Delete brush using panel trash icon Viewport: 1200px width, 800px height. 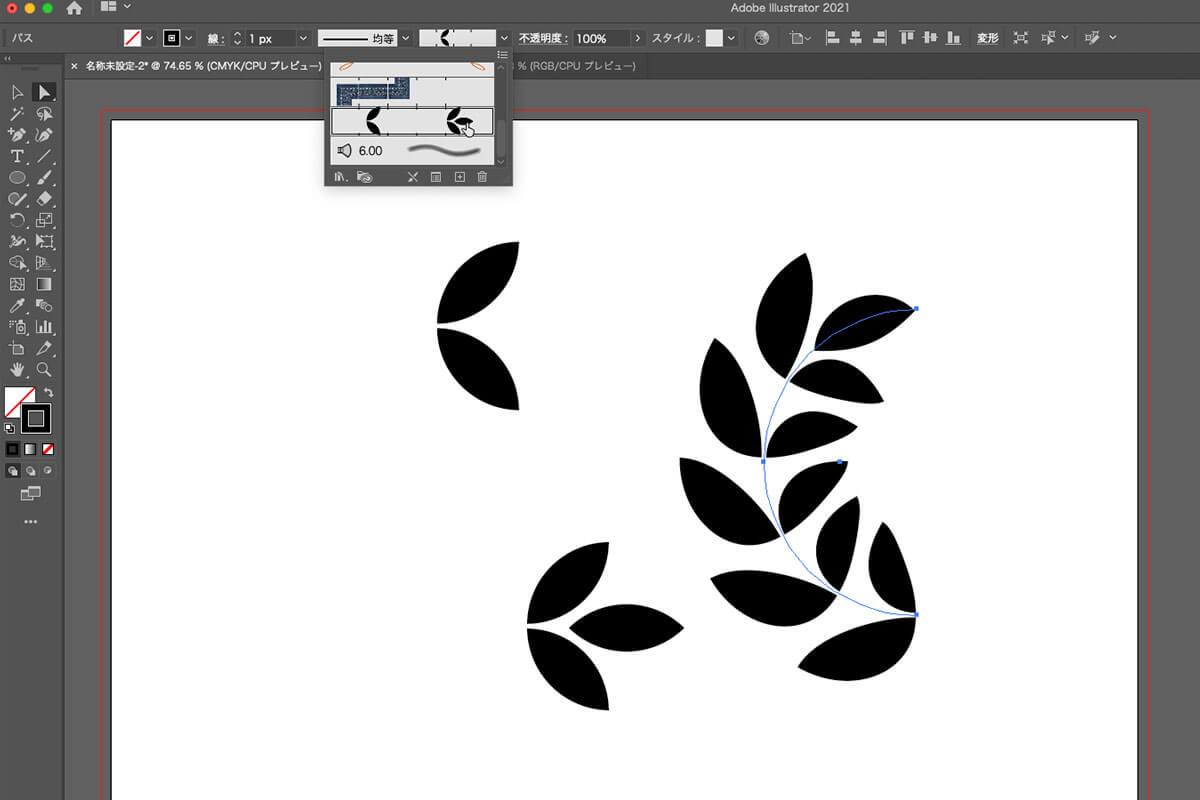point(482,177)
